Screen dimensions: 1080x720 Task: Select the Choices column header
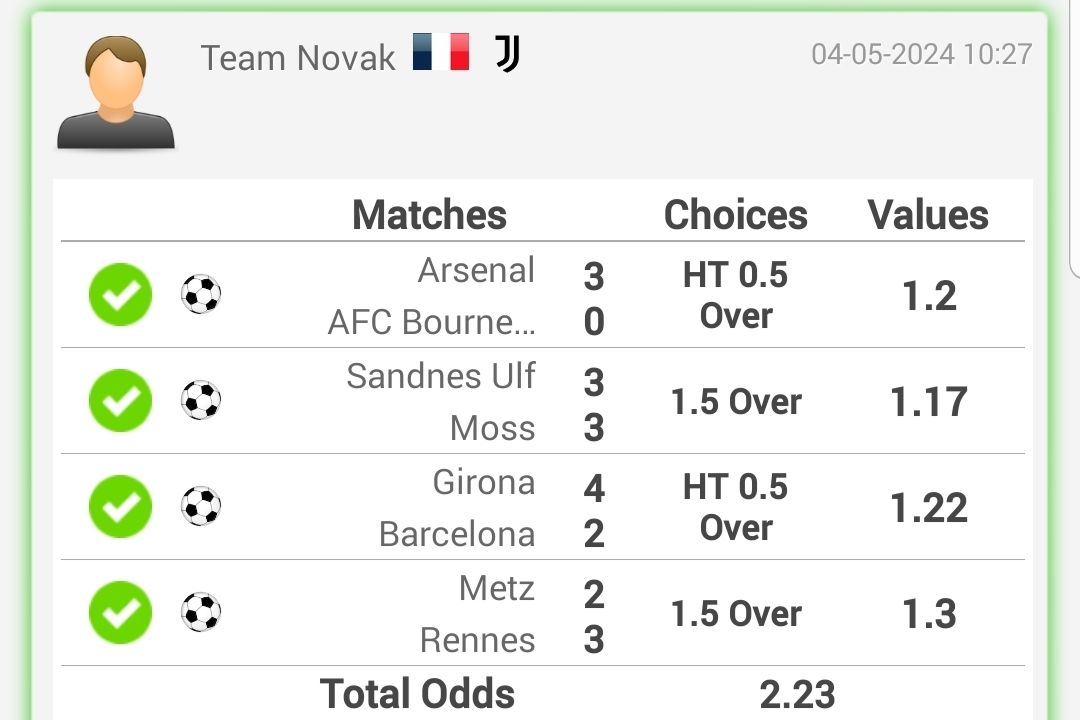pos(736,214)
